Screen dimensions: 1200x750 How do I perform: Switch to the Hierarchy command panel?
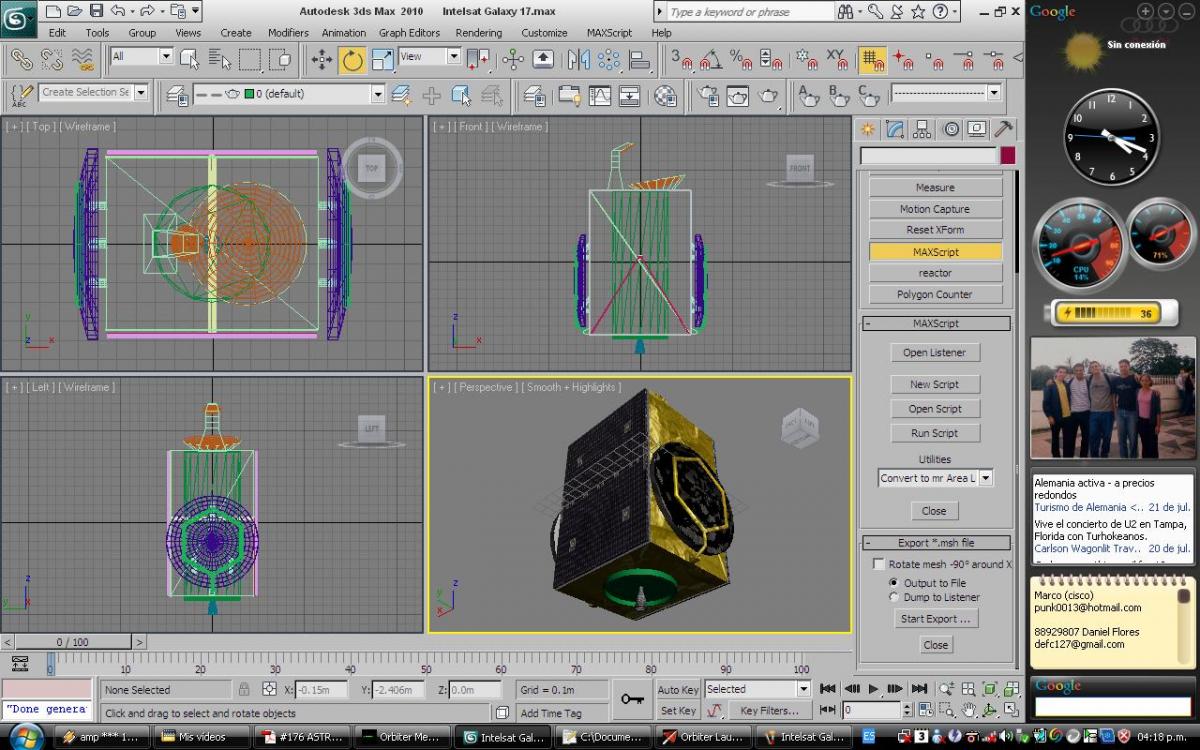[x=922, y=129]
